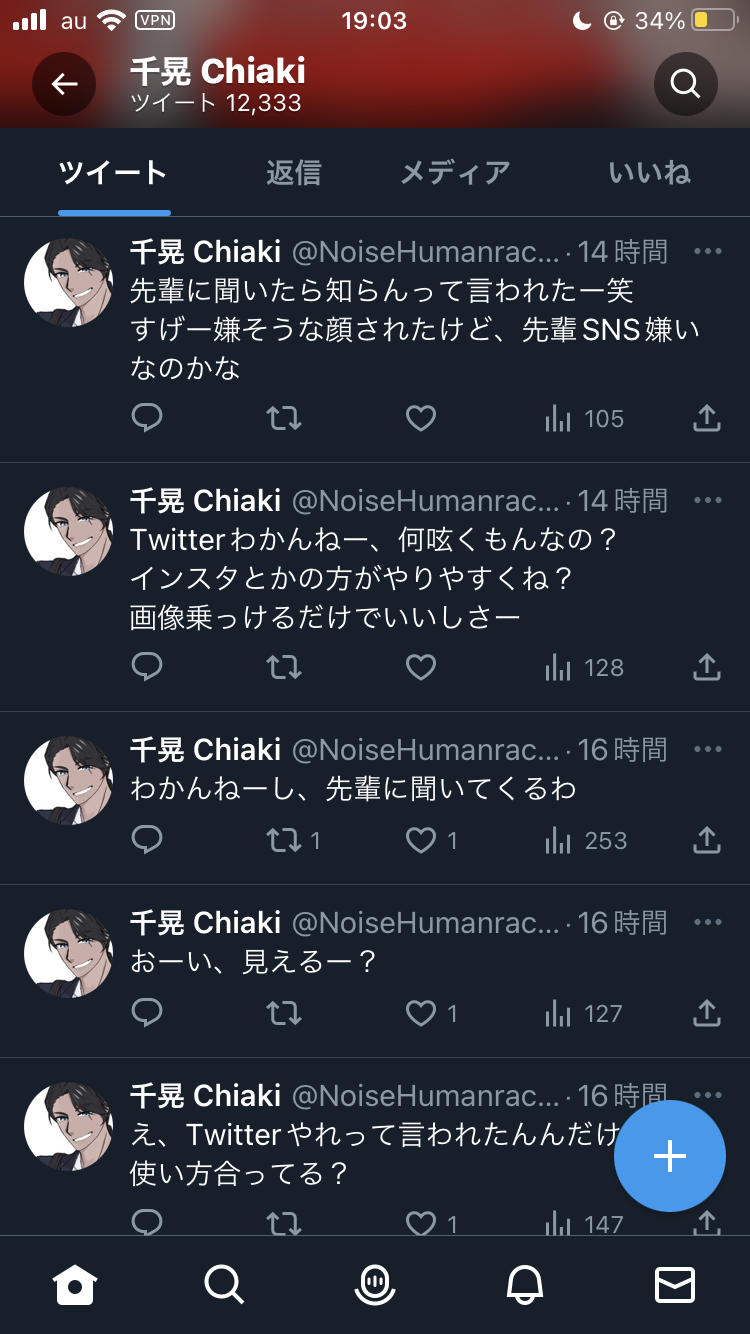Like the 先輩に聞いたら tweet
750x1334 pixels.
[420, 418]
